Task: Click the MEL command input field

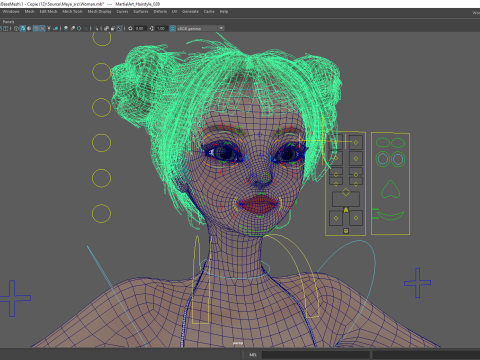Action: (315, 355)
